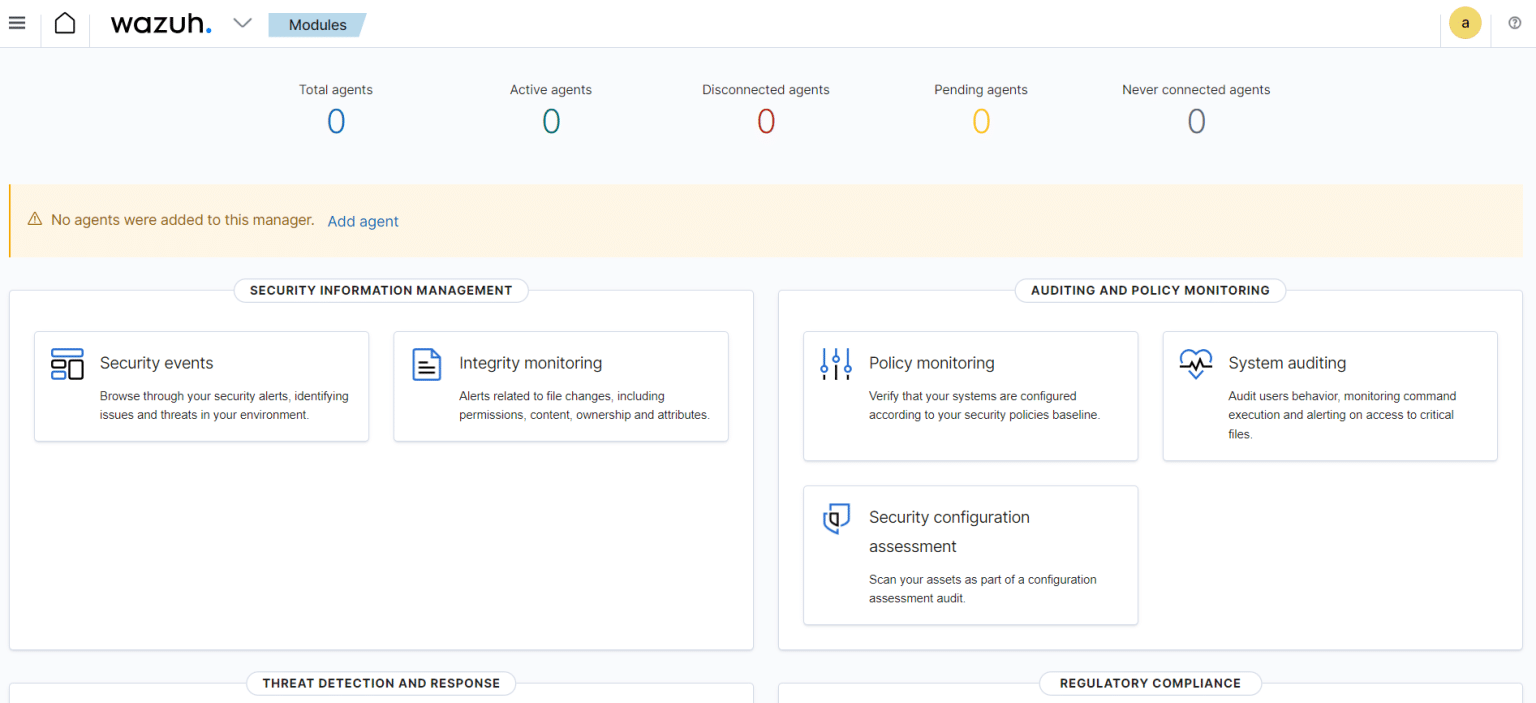
Task: View the Active agents count
Action: click(x=551, y=122)
